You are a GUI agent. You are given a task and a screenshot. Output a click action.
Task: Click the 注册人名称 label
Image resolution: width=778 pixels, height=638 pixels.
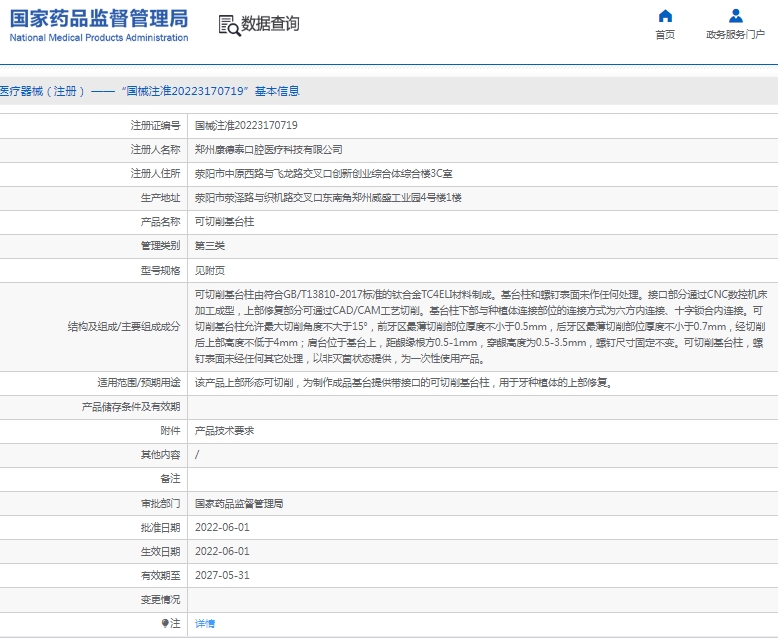point(155,149)
